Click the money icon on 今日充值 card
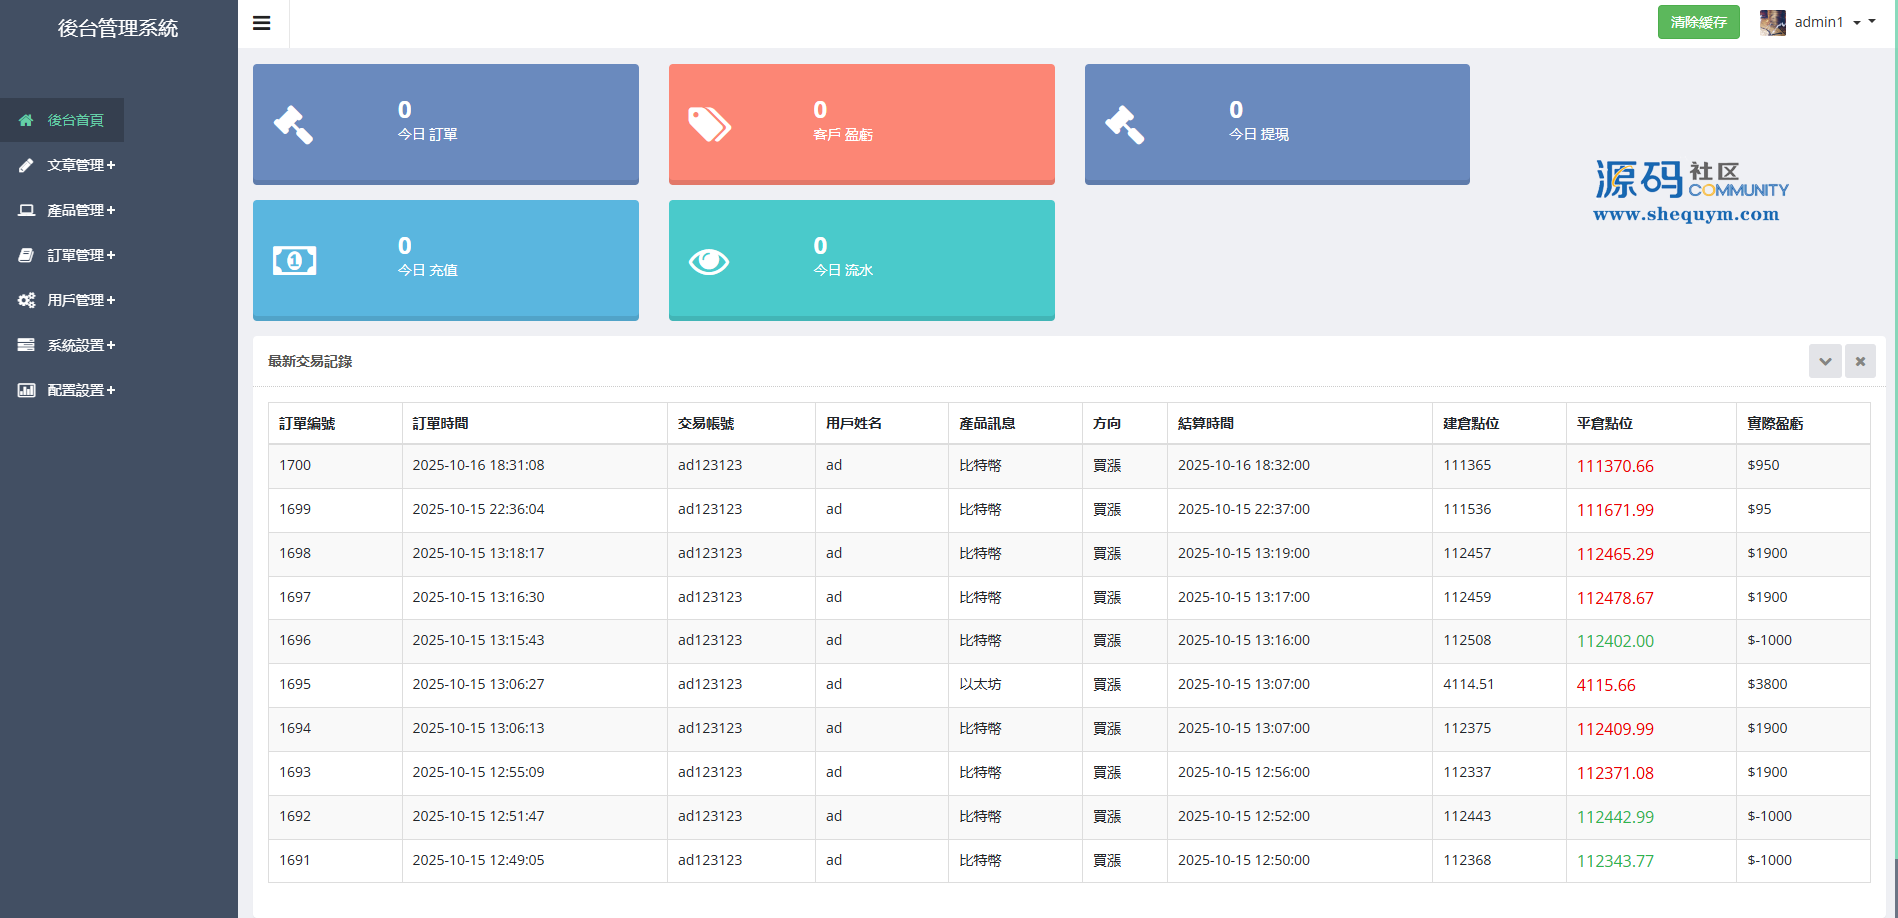 [294, 261]
